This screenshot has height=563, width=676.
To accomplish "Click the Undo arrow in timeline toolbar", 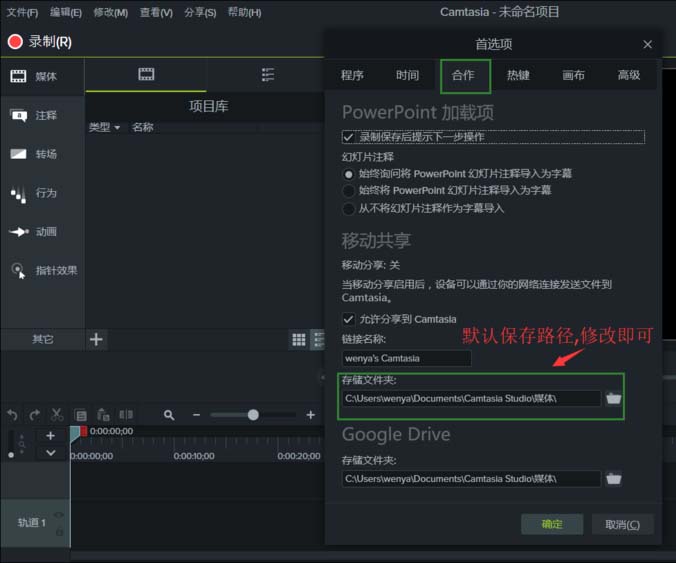I will click(x=13, y=415).
